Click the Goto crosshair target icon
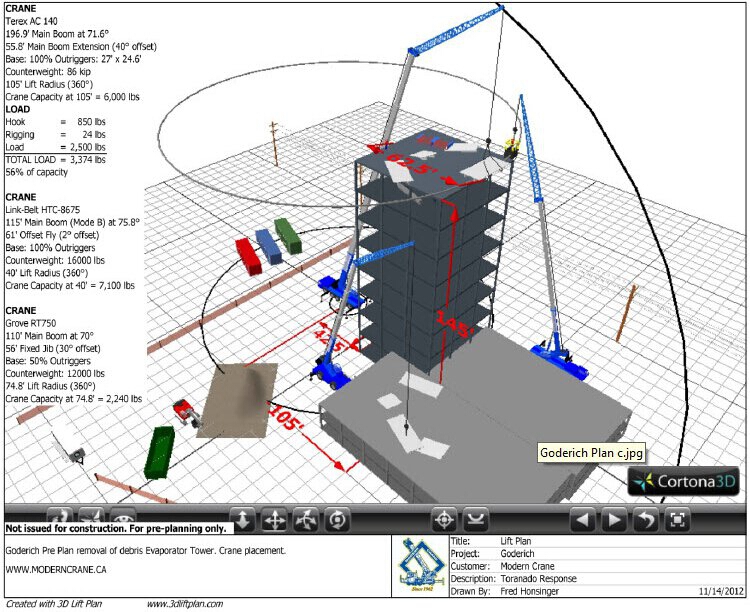 444,519
